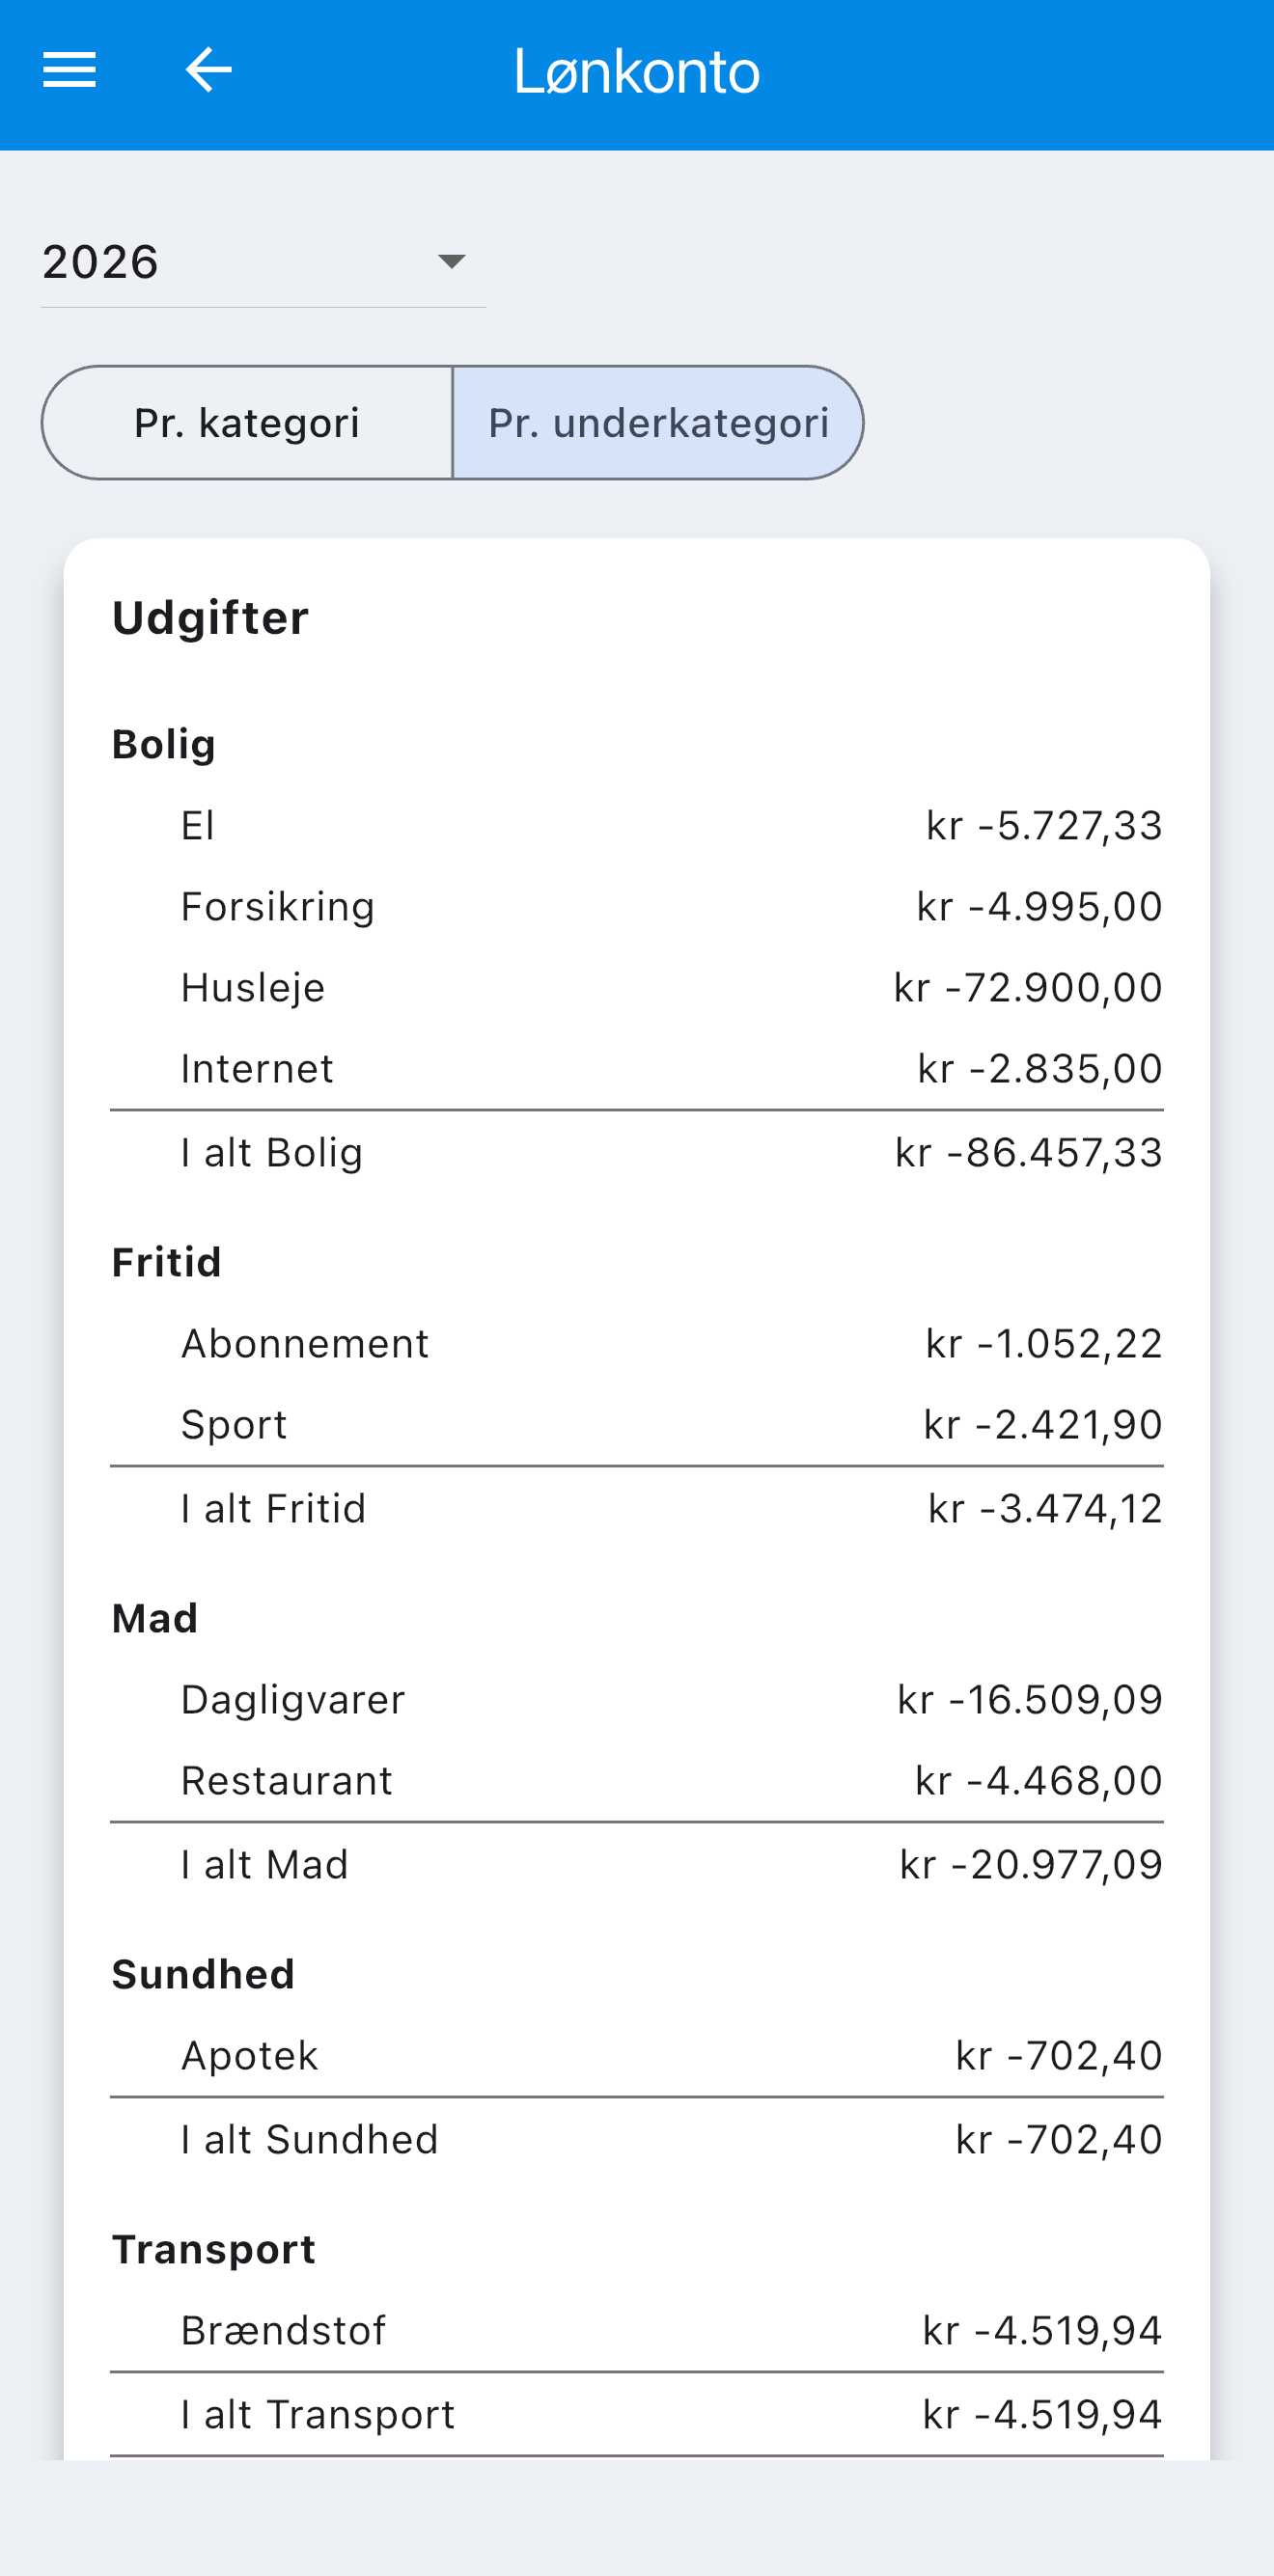Select the Fritid category heading
Image resolution: width=1274 pixels, height=2576 pixels.
pyautogui.click(x=166, y=1263)
